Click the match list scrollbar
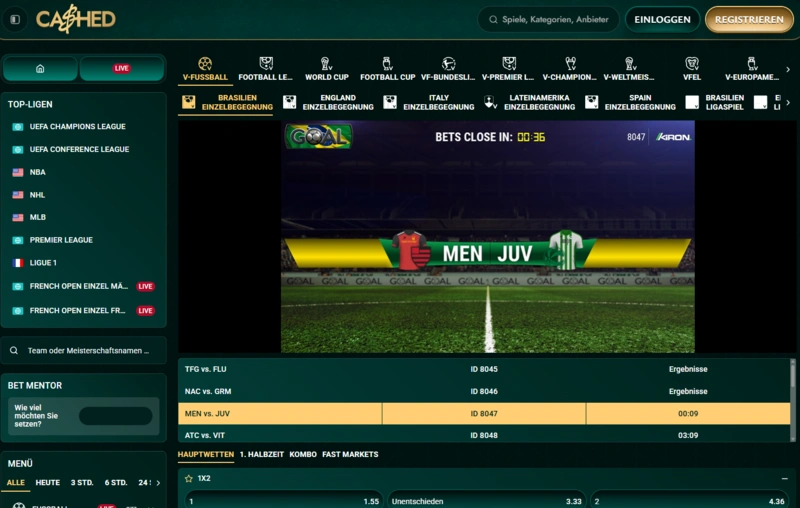Image resolution: width=800 pixels, height=508 pixels. coord(793,375)
